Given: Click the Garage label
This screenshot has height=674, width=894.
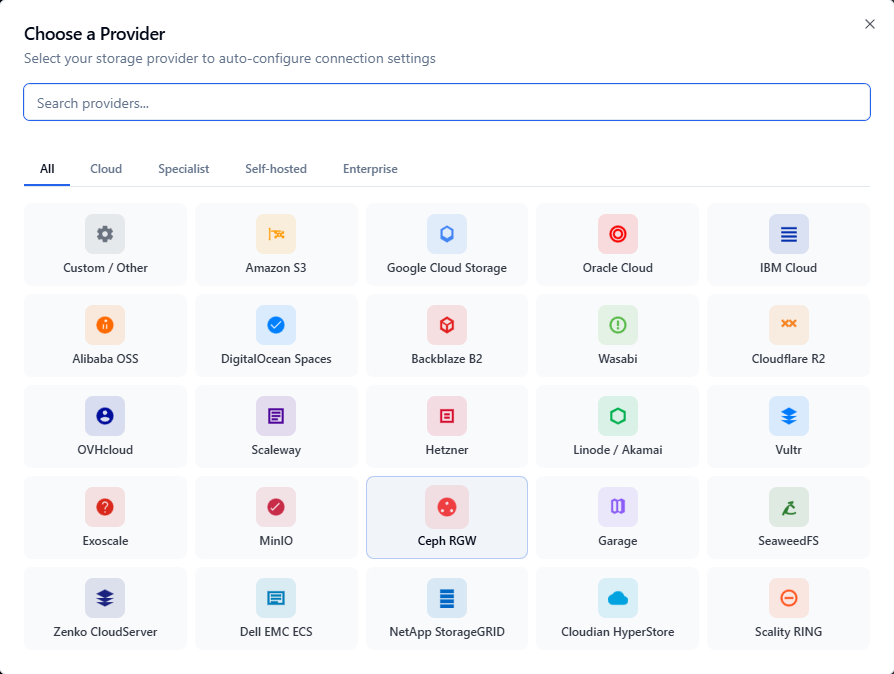Looking at the screenshot, I should 617,541.
